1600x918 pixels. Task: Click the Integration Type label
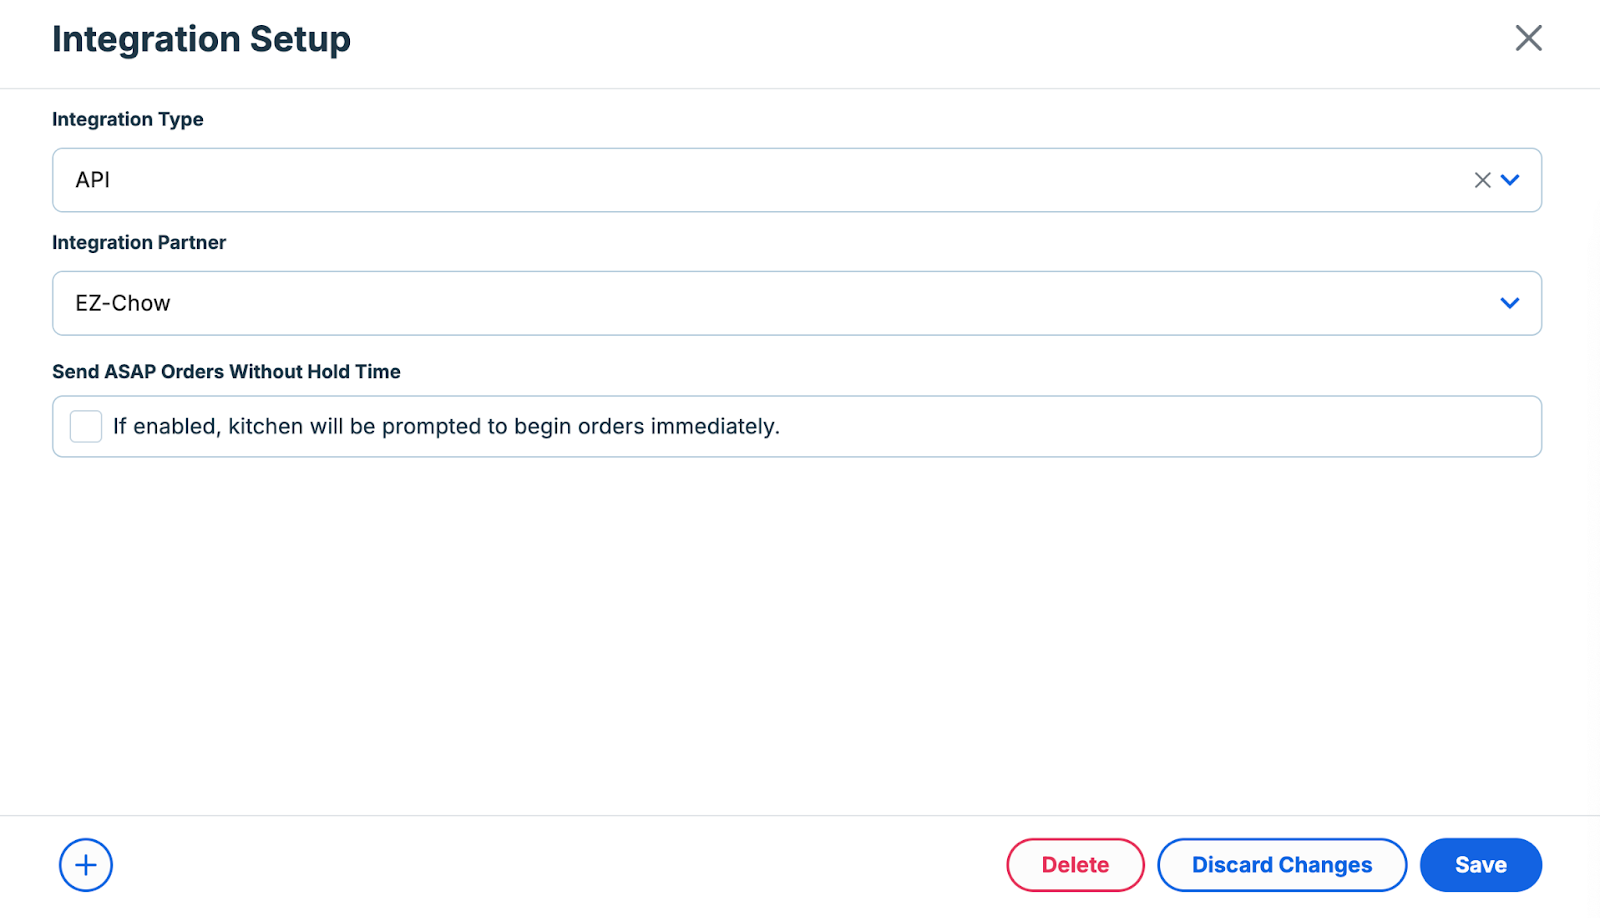(128, 119)
